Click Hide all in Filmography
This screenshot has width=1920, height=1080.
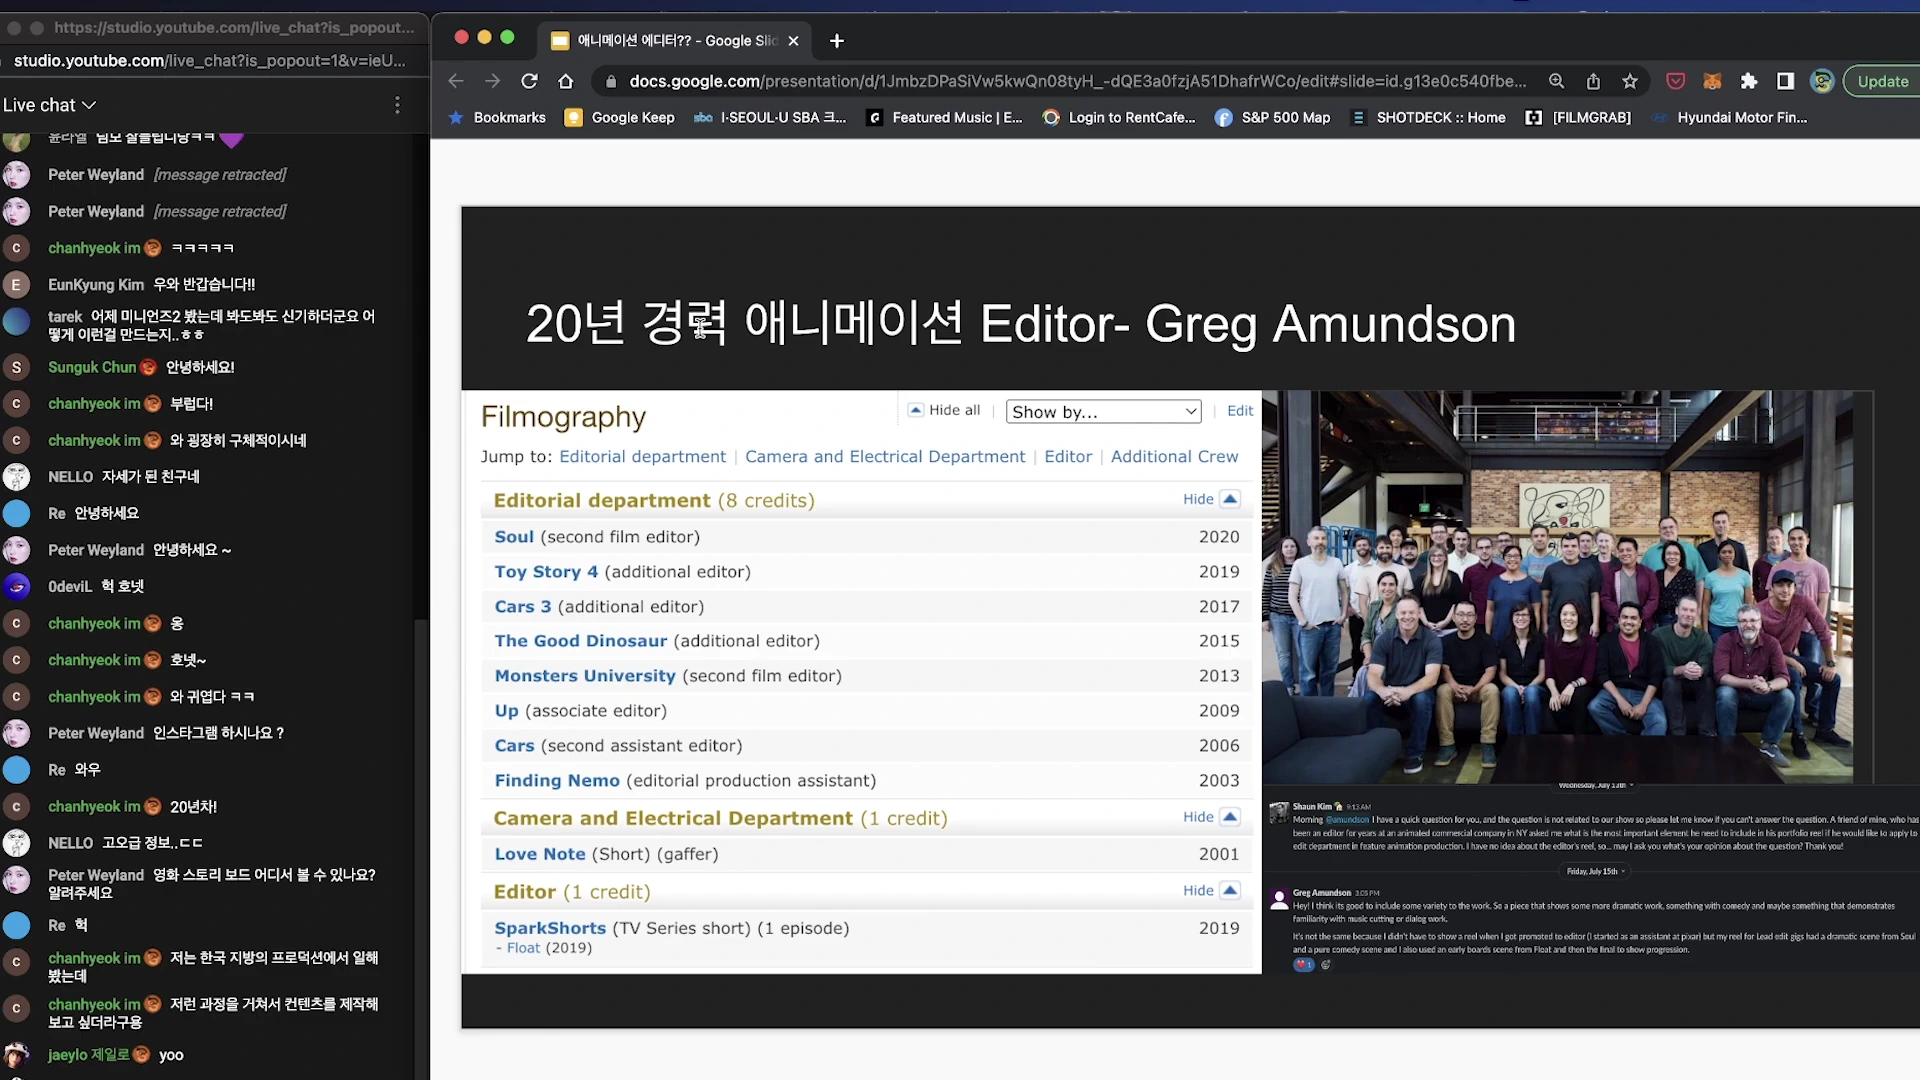click(x=944, y=410)
